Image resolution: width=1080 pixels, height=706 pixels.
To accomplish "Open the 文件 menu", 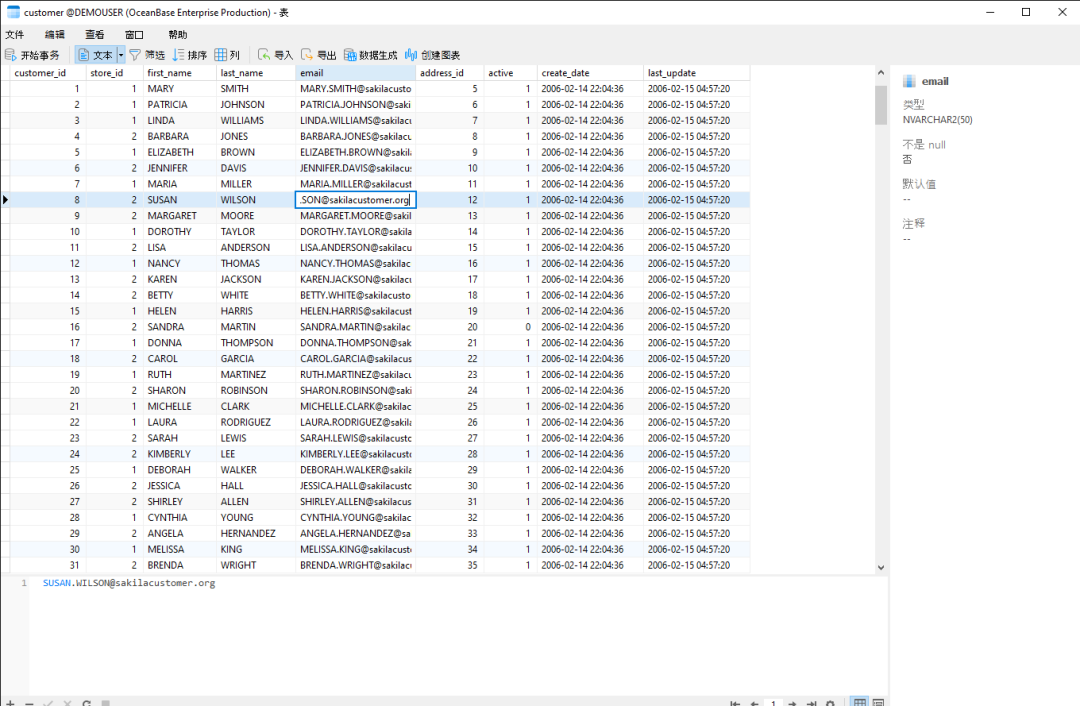I will [x=14, y=34].
